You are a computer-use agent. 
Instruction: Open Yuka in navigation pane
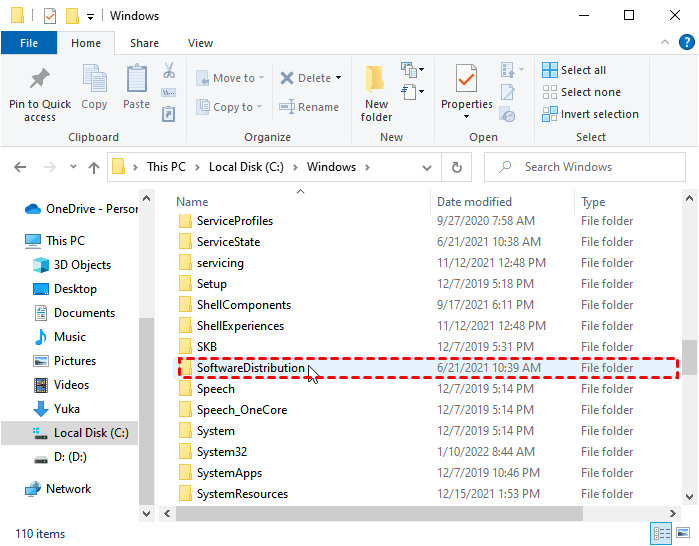point(56,409)
